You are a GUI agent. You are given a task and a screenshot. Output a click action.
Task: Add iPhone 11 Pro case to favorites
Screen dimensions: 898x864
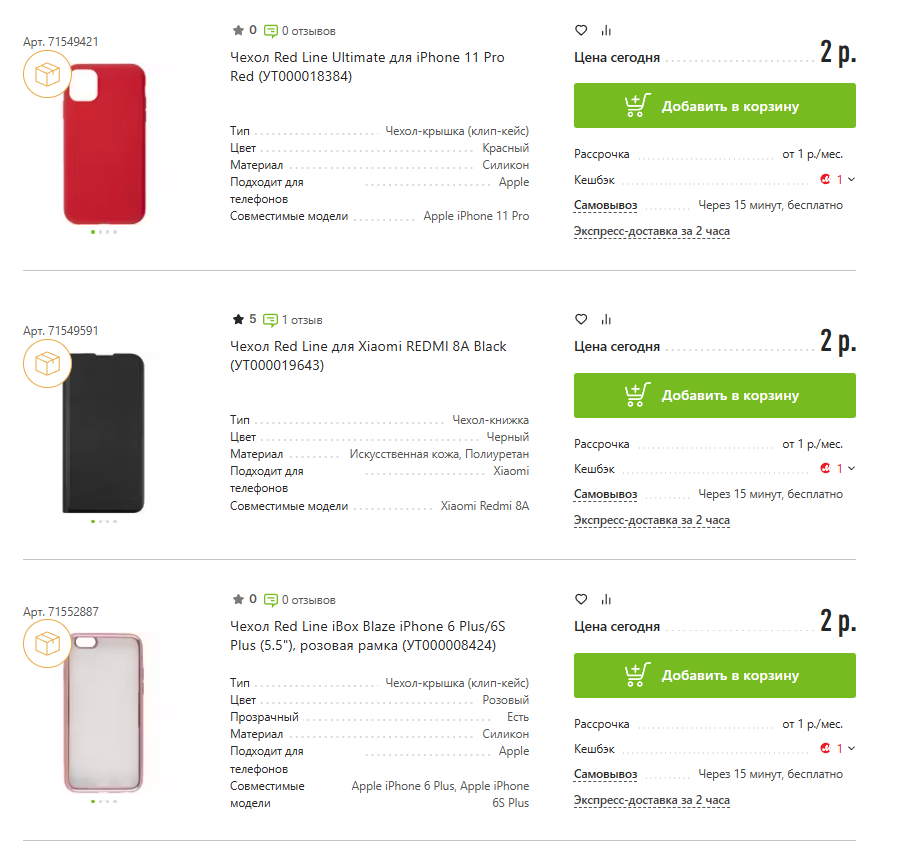pyautogui.click(x=581, y=30)
